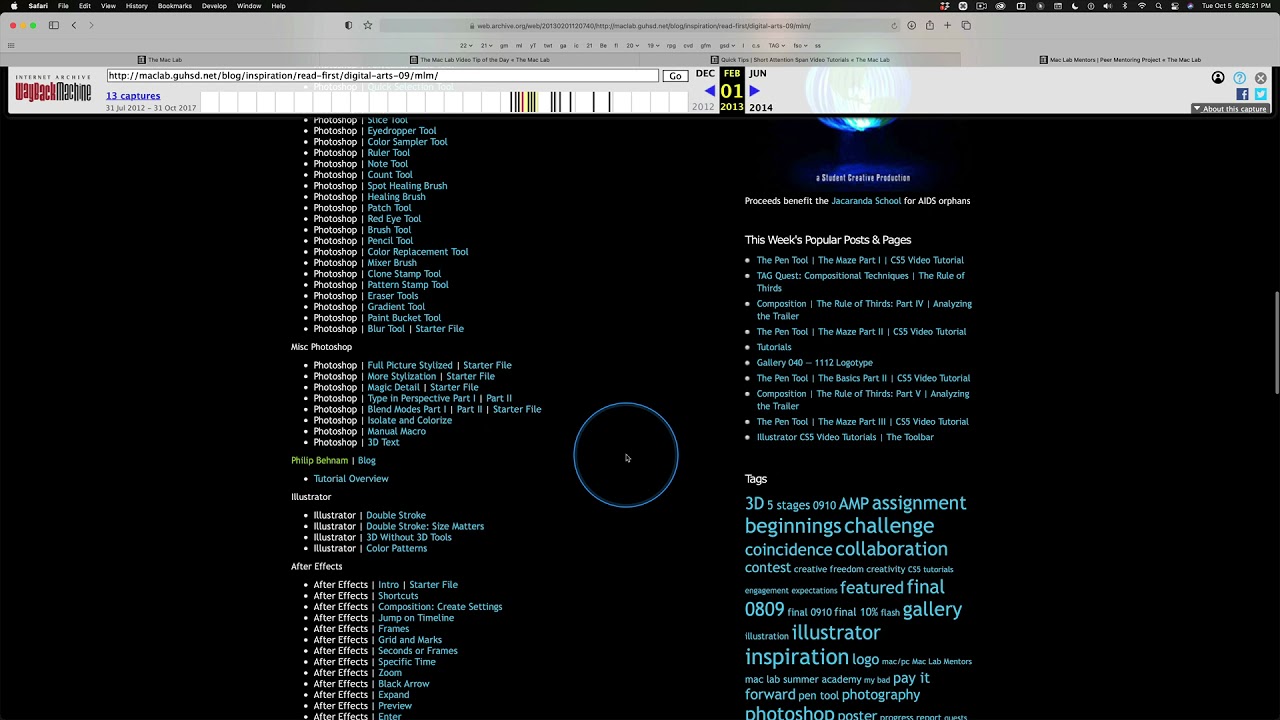Click the 'illustrator' tag in tag cloud

coord(836,632)
